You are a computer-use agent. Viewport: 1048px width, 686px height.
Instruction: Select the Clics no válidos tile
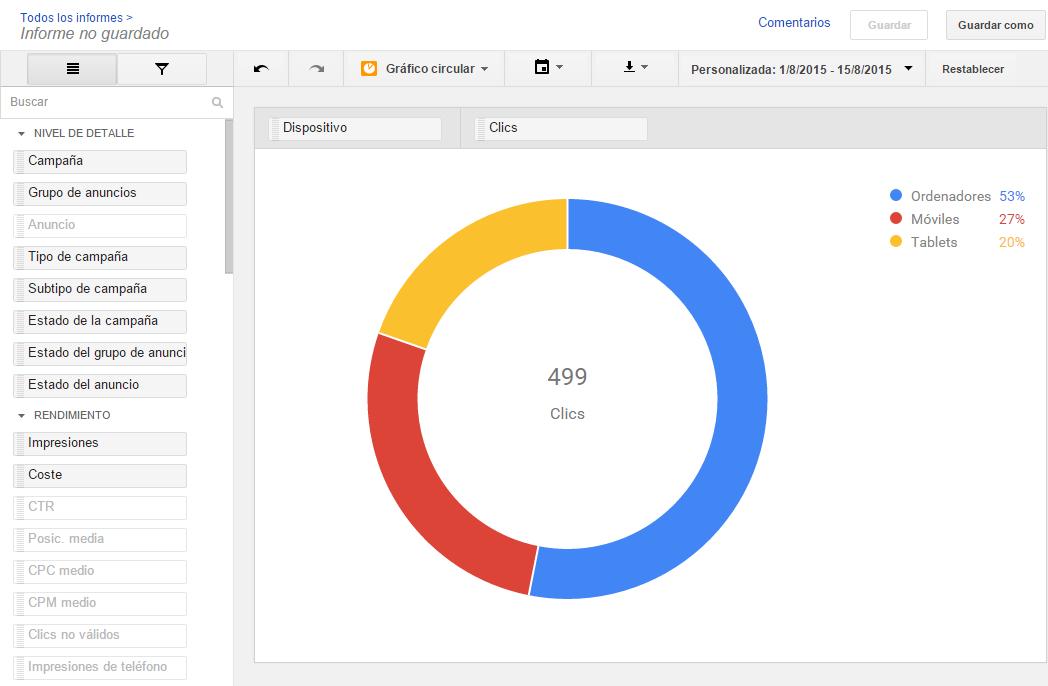tap(100, 636)
